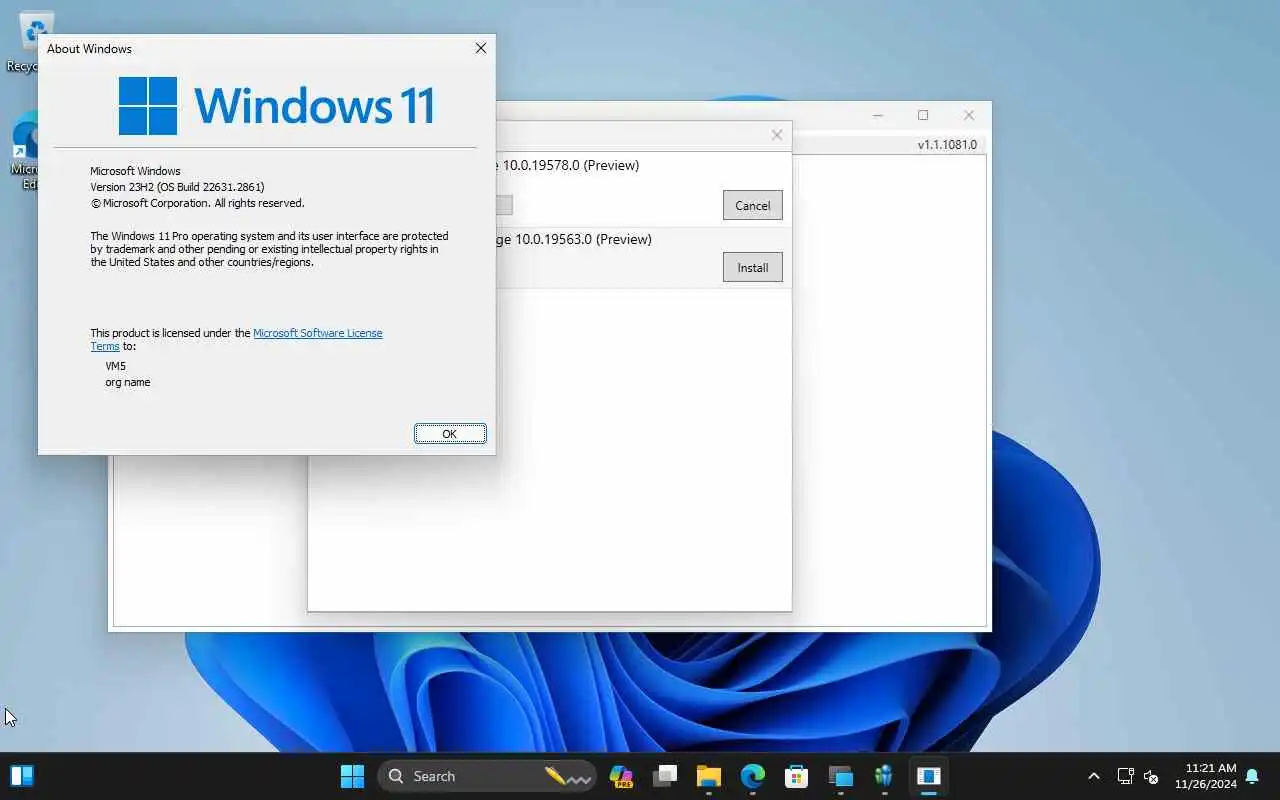This screenshot has width=1280, height=800.
Task: Open the stacked-windows app on taskbar
Action: (840, 776)
